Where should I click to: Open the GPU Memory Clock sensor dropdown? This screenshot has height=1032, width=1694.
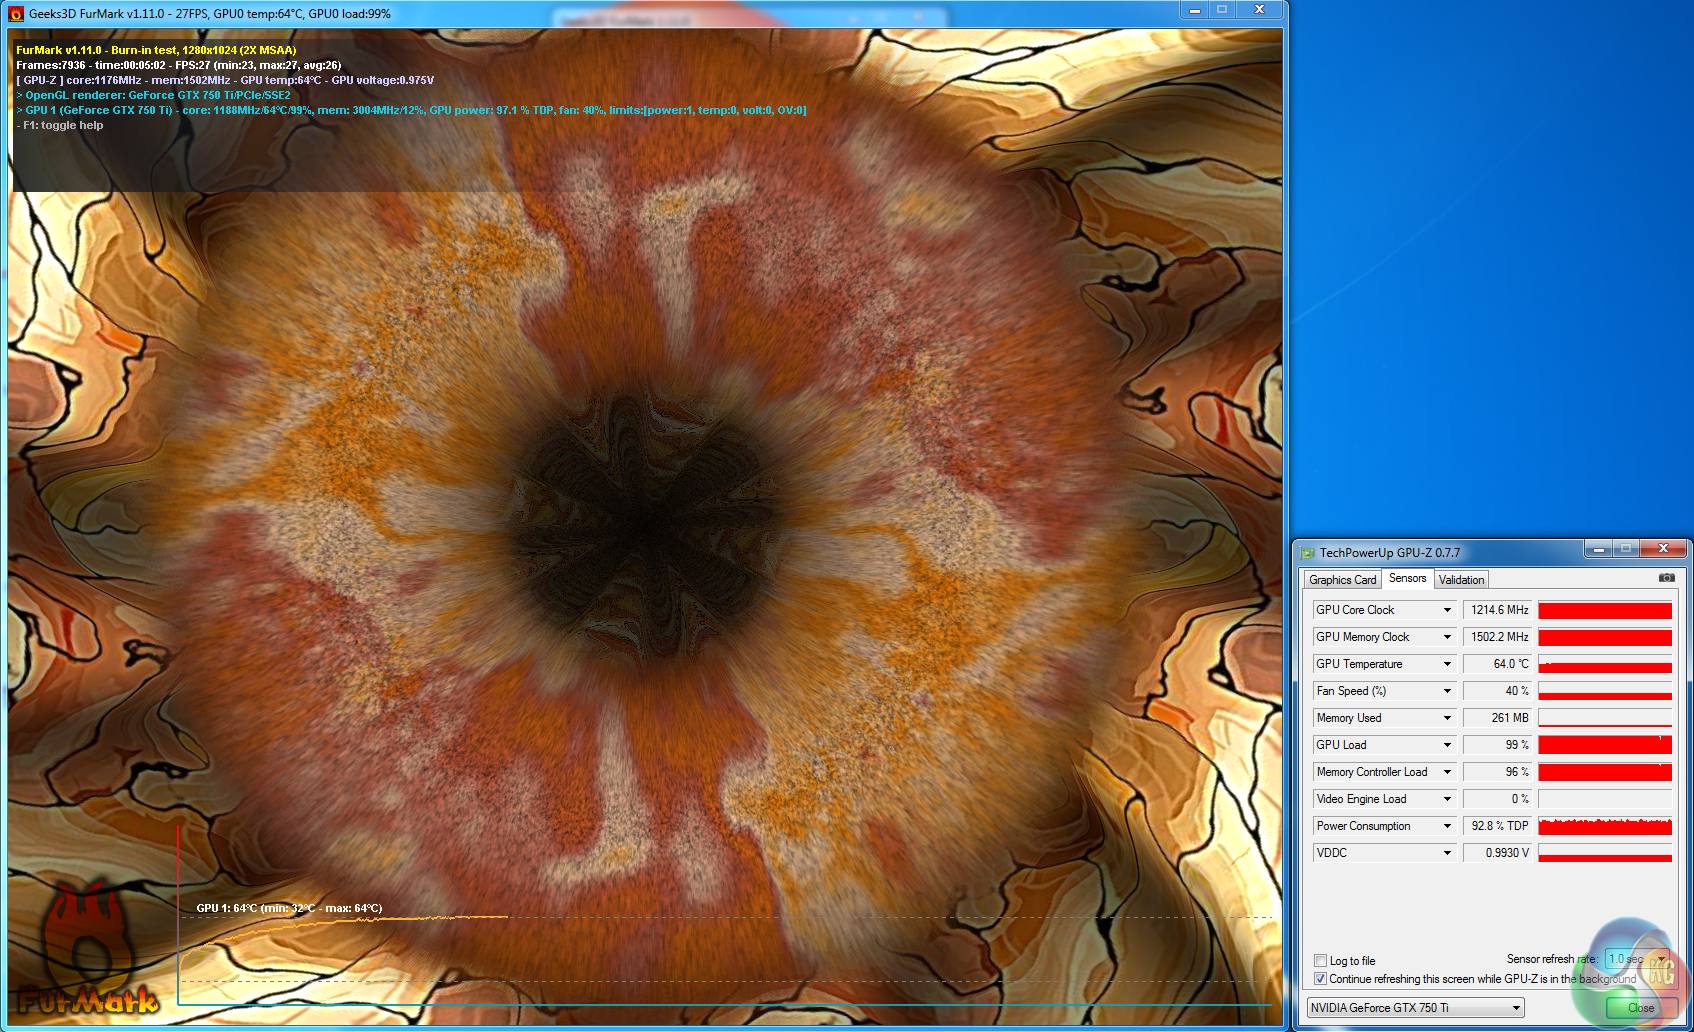pyautogui.click(x=1446, y=637)
